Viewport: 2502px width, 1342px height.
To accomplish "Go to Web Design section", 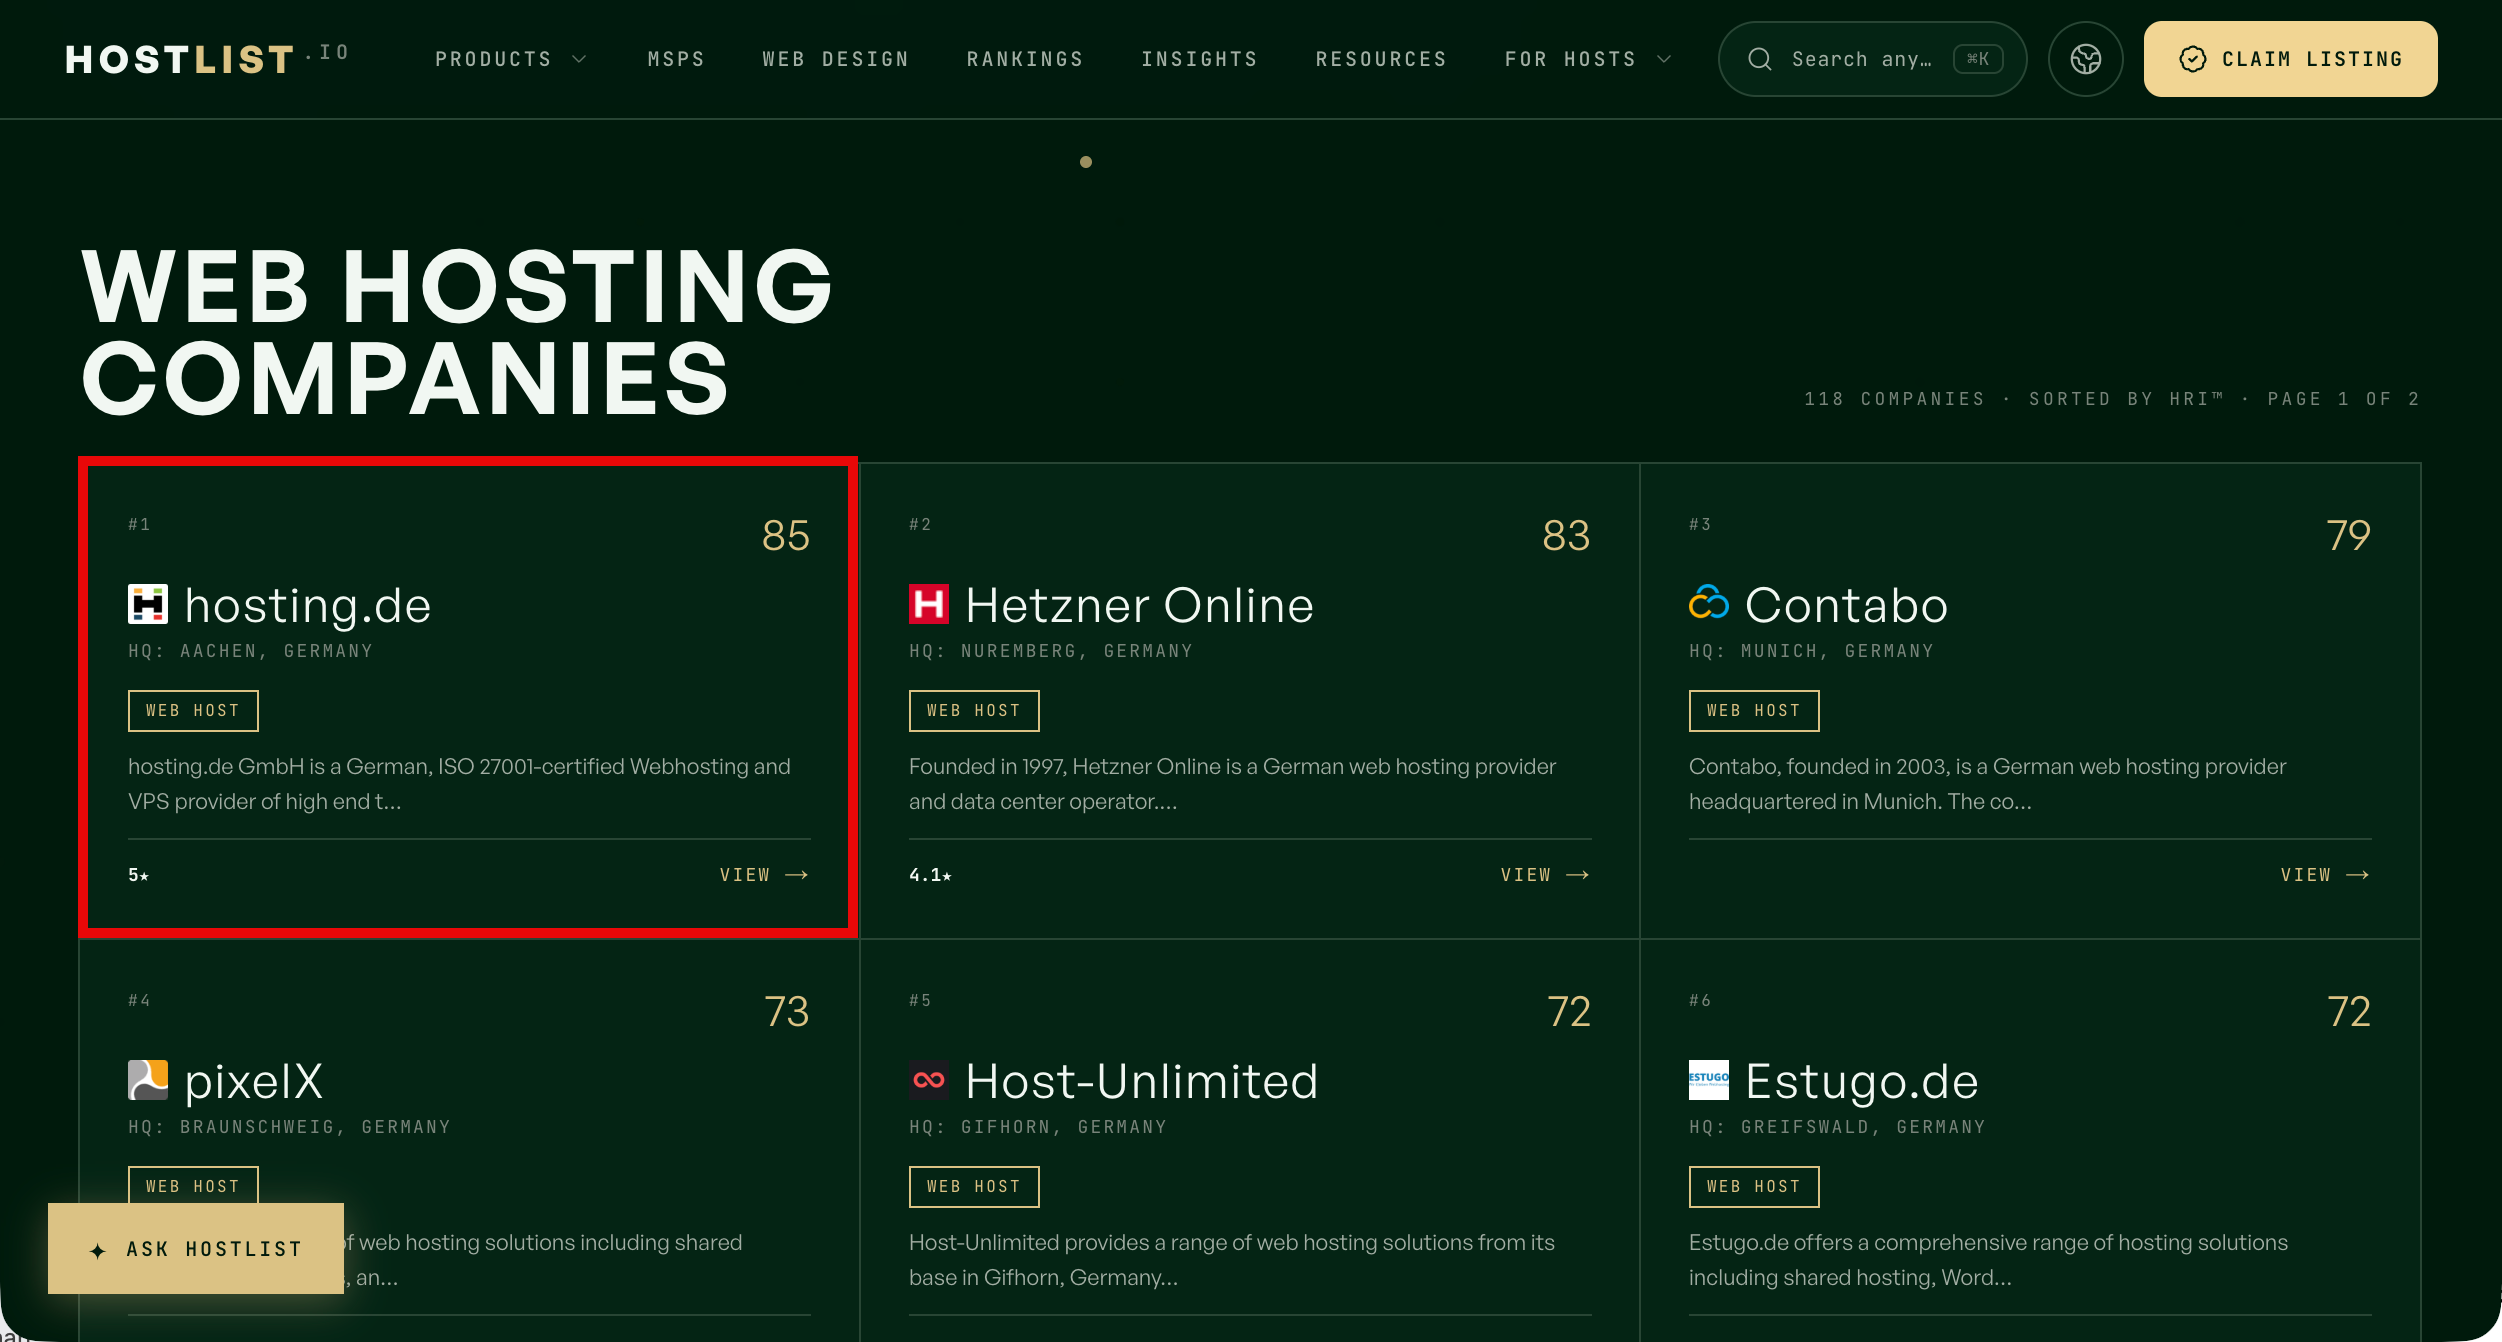I will pyautogui.click(x=836, y=59).
